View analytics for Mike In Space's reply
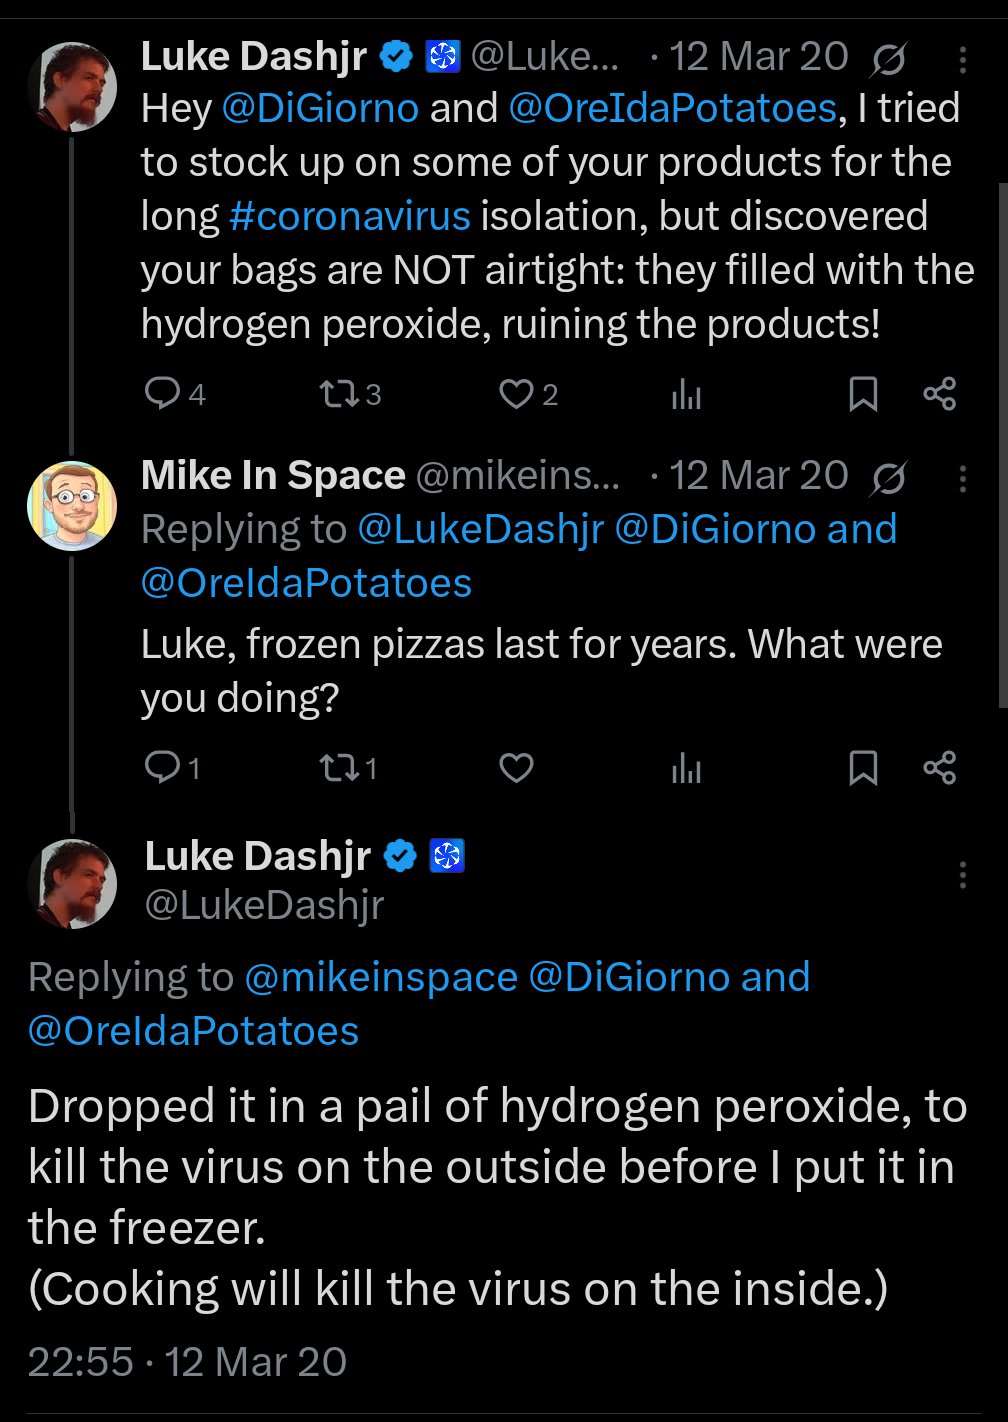The image size is (1008, 1422). (686, 768)
